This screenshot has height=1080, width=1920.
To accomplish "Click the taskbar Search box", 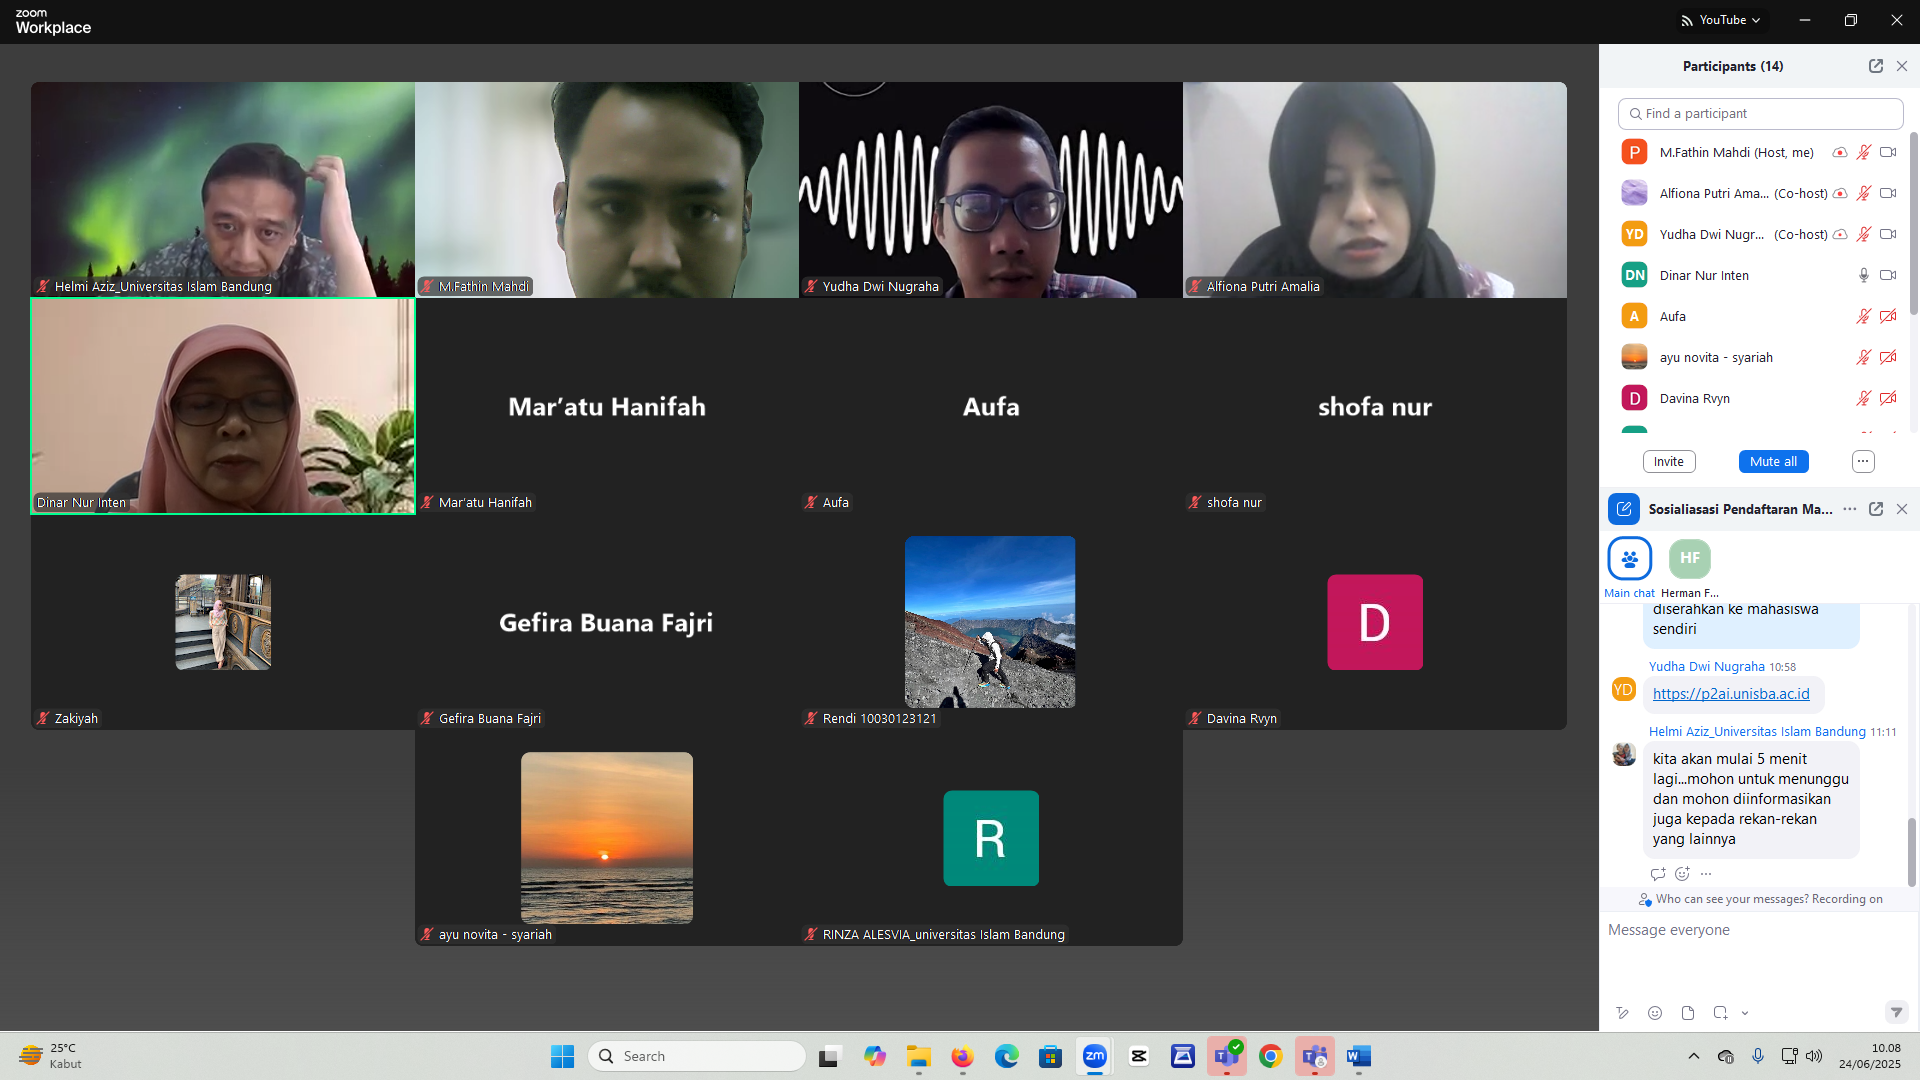I will point(697,1056).
